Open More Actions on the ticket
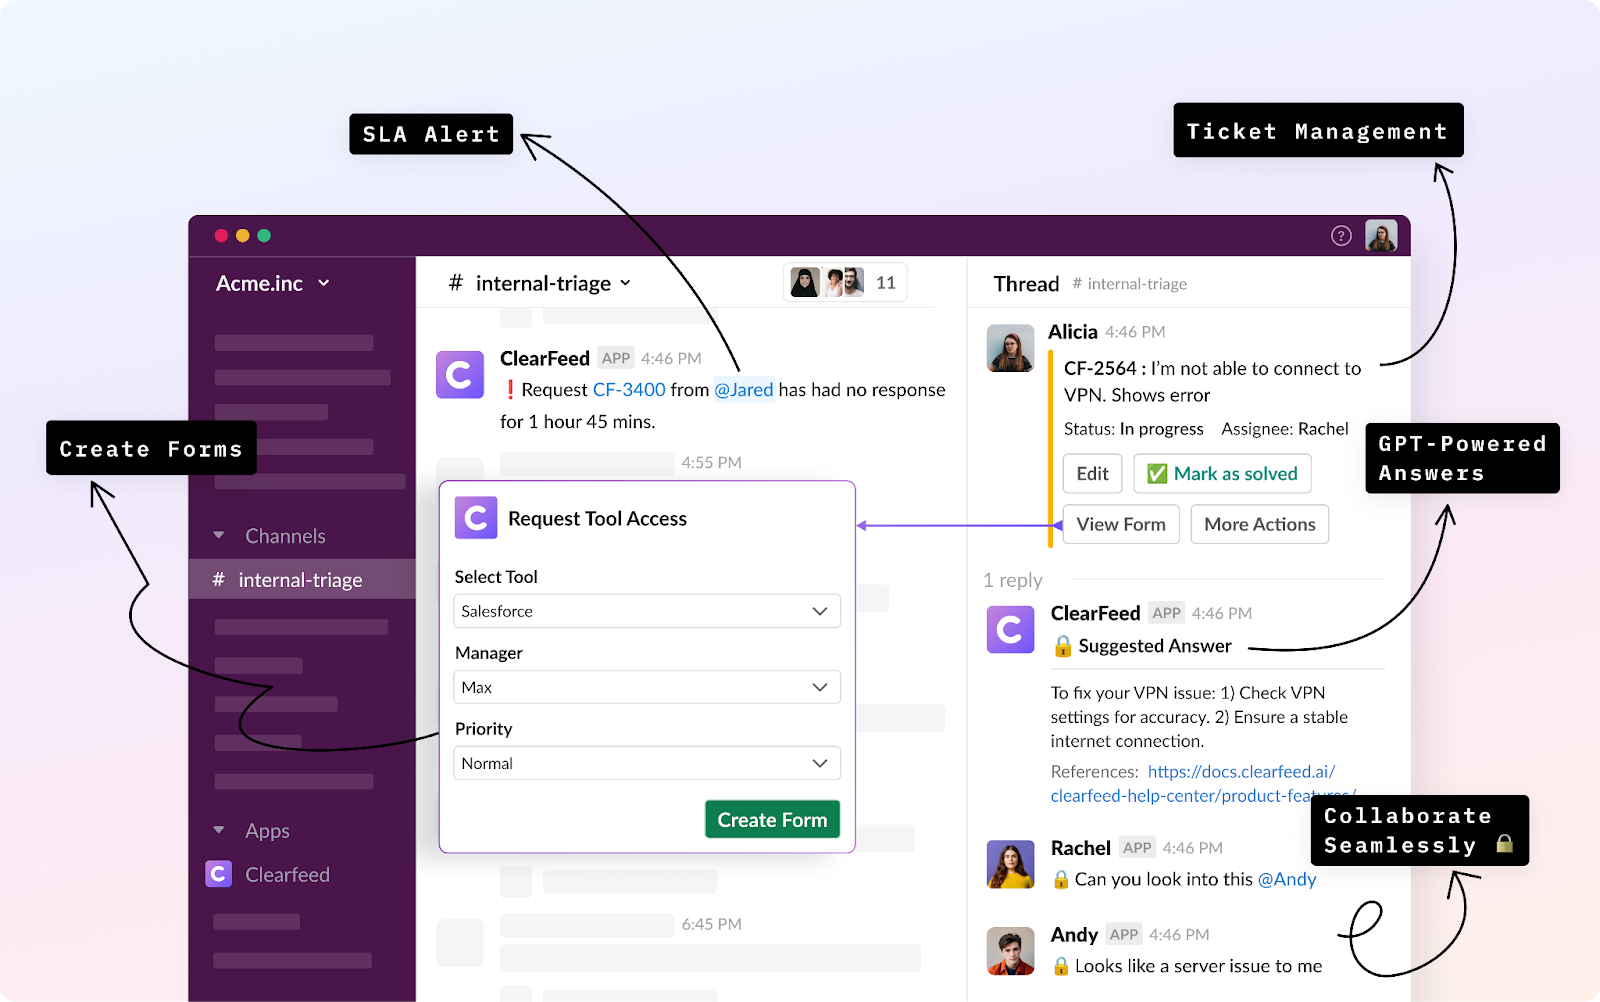This screenshot has height=1002, width=1600. point(1260,524)
